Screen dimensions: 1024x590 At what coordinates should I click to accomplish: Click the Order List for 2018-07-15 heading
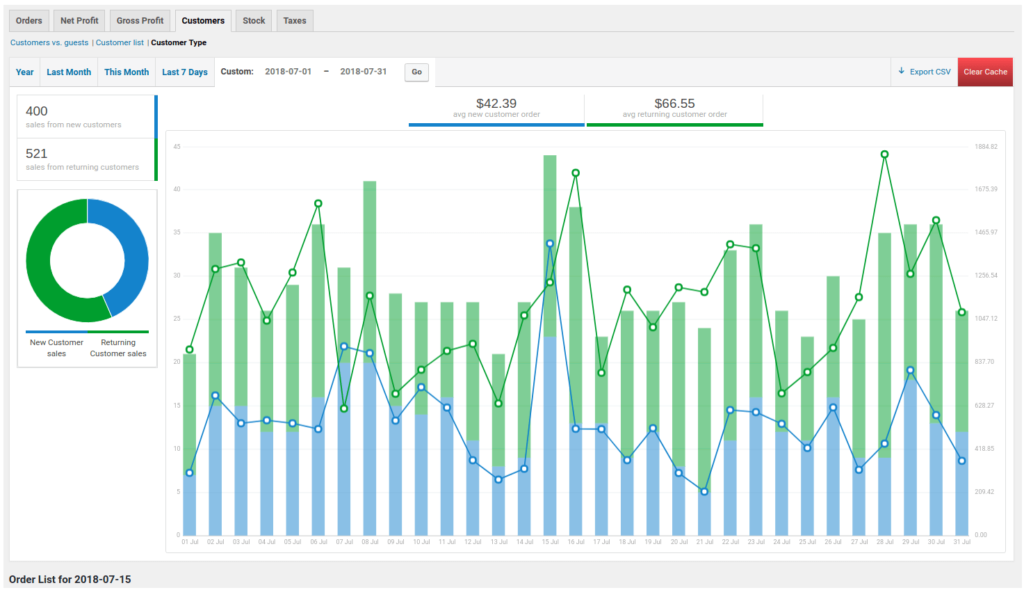pyautogui.click(x=70, y=580)
